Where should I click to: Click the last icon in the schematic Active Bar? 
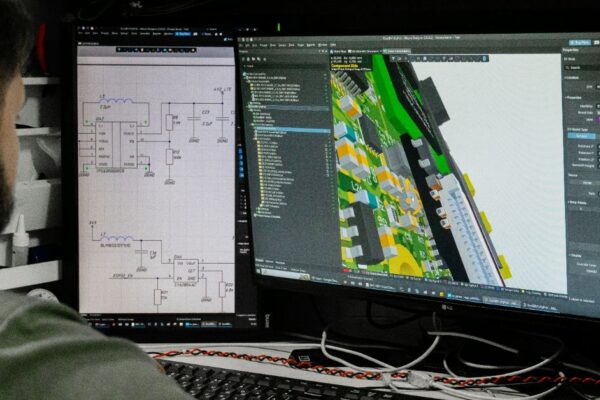(x=193, y=50)
